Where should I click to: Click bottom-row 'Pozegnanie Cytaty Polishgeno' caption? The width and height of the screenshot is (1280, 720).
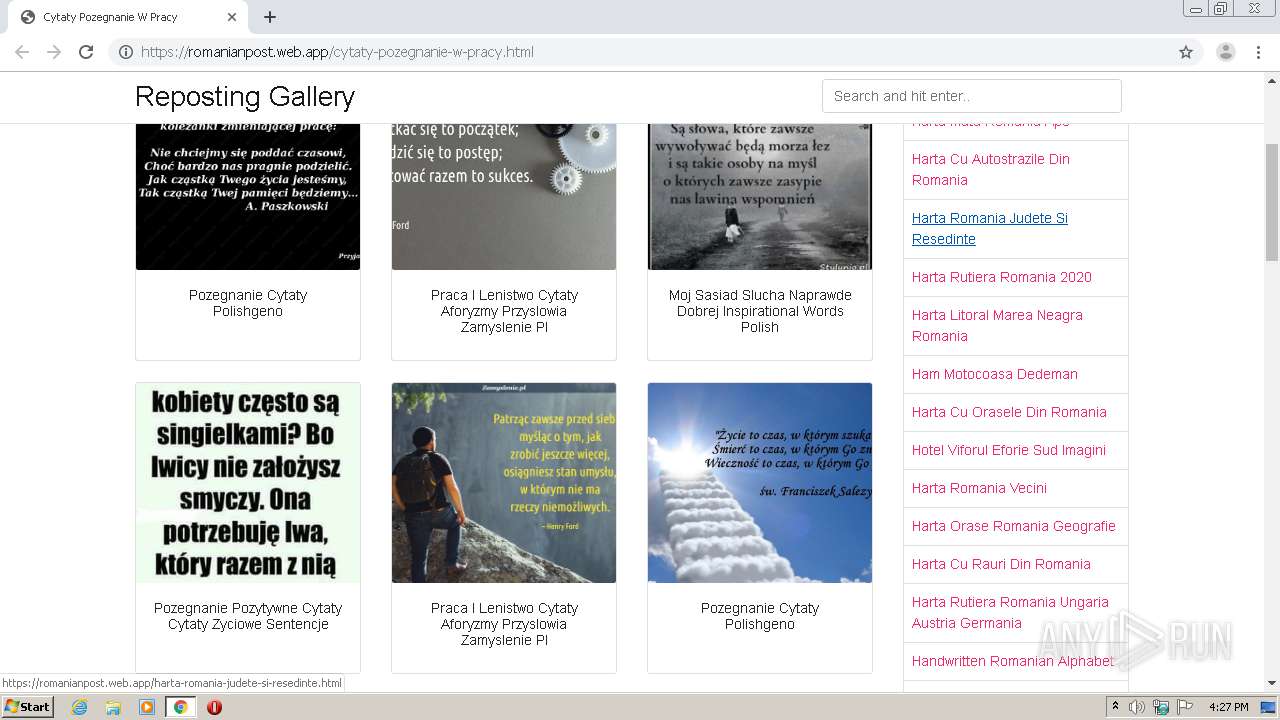pos(760,616)
